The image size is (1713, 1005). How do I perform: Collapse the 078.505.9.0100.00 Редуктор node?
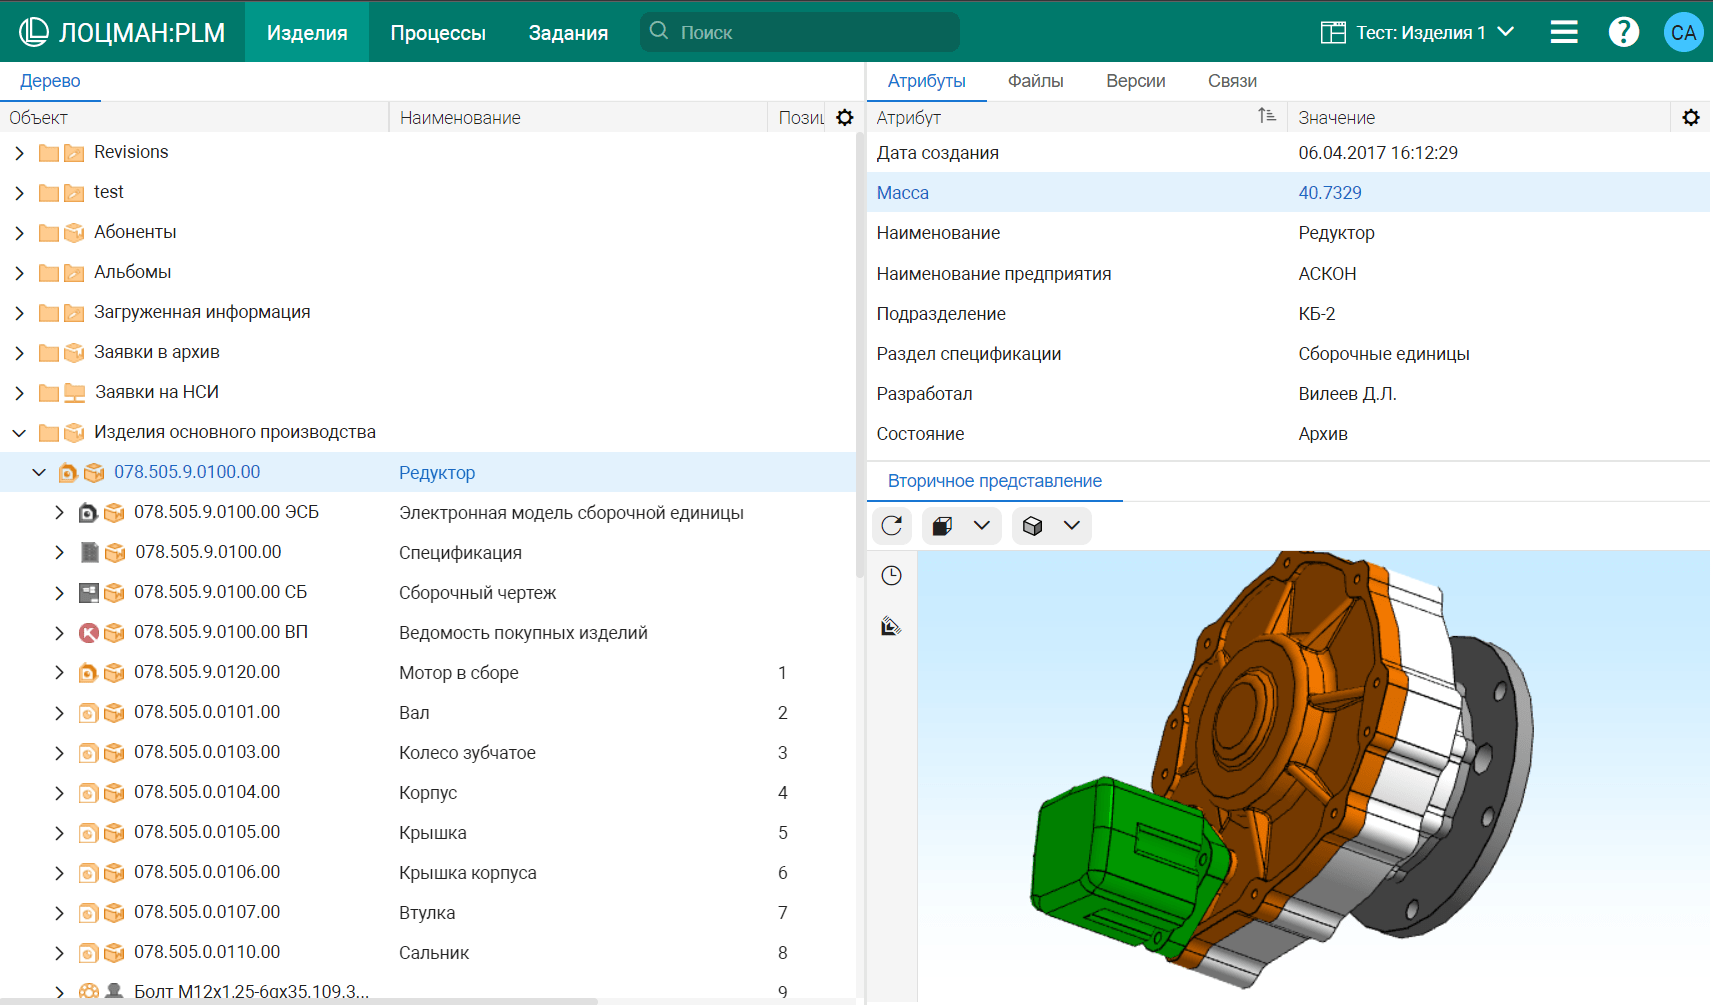pos(39,472)
